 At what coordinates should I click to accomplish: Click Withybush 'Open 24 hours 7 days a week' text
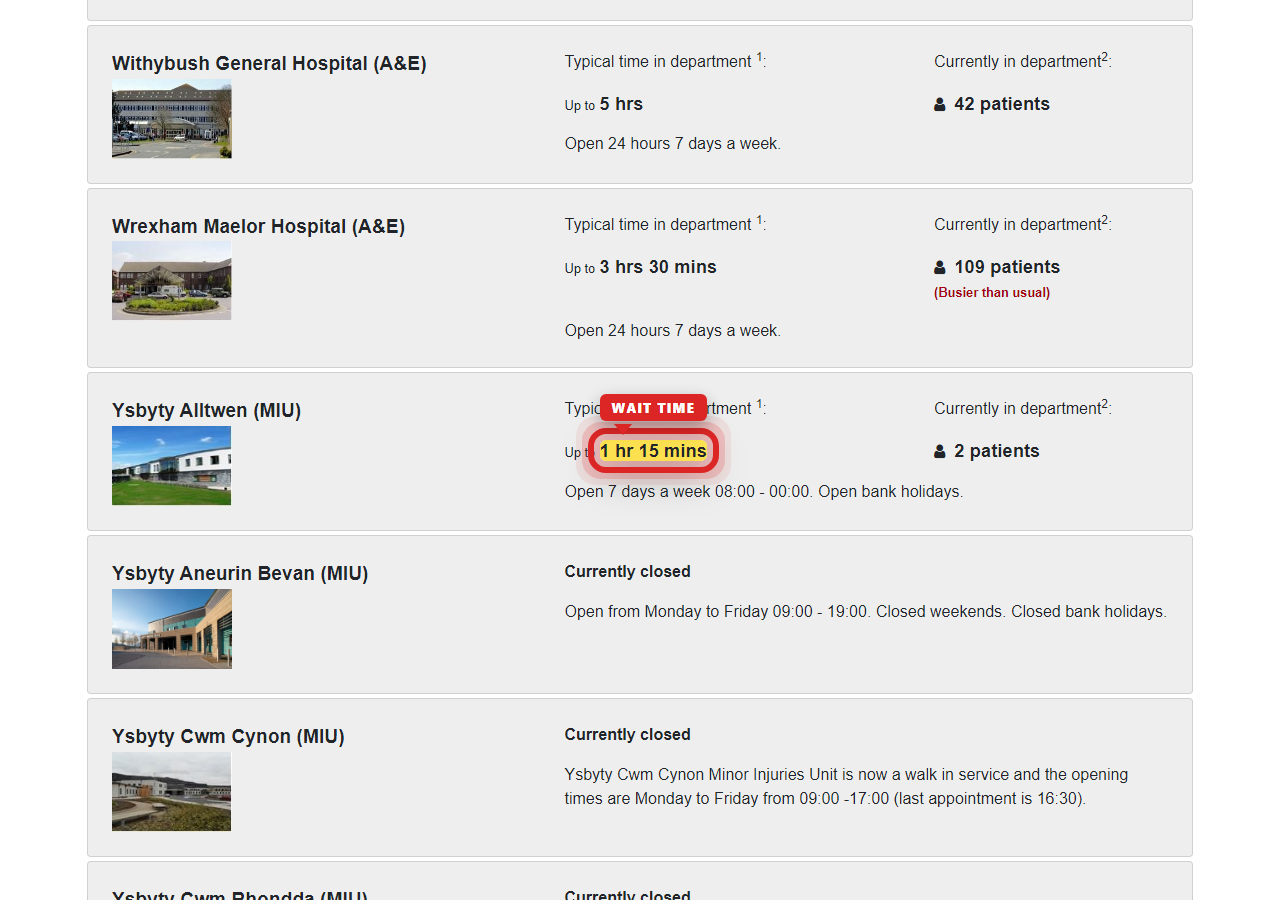click(673, 143)
